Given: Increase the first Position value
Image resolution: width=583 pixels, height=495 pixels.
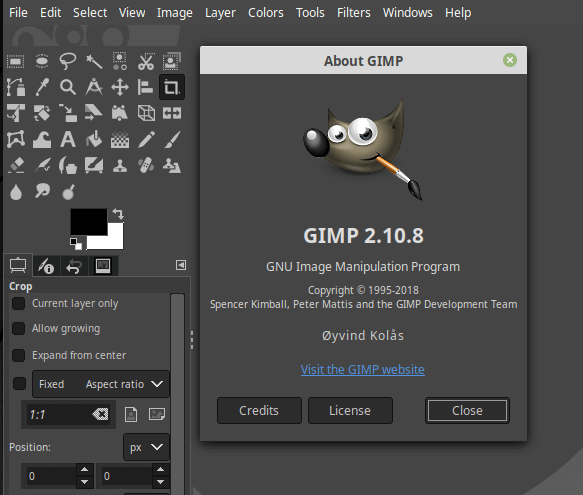Looking at the screenshot, I should click(x=84, y=469).
